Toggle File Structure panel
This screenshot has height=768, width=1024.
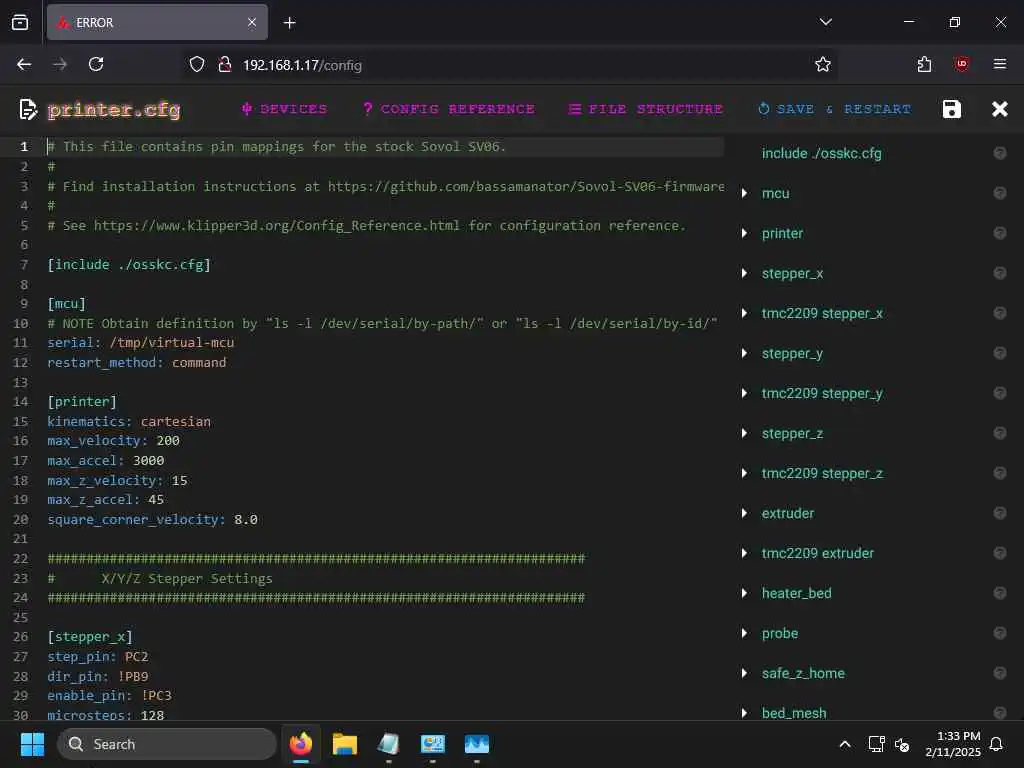click(645, 109)
